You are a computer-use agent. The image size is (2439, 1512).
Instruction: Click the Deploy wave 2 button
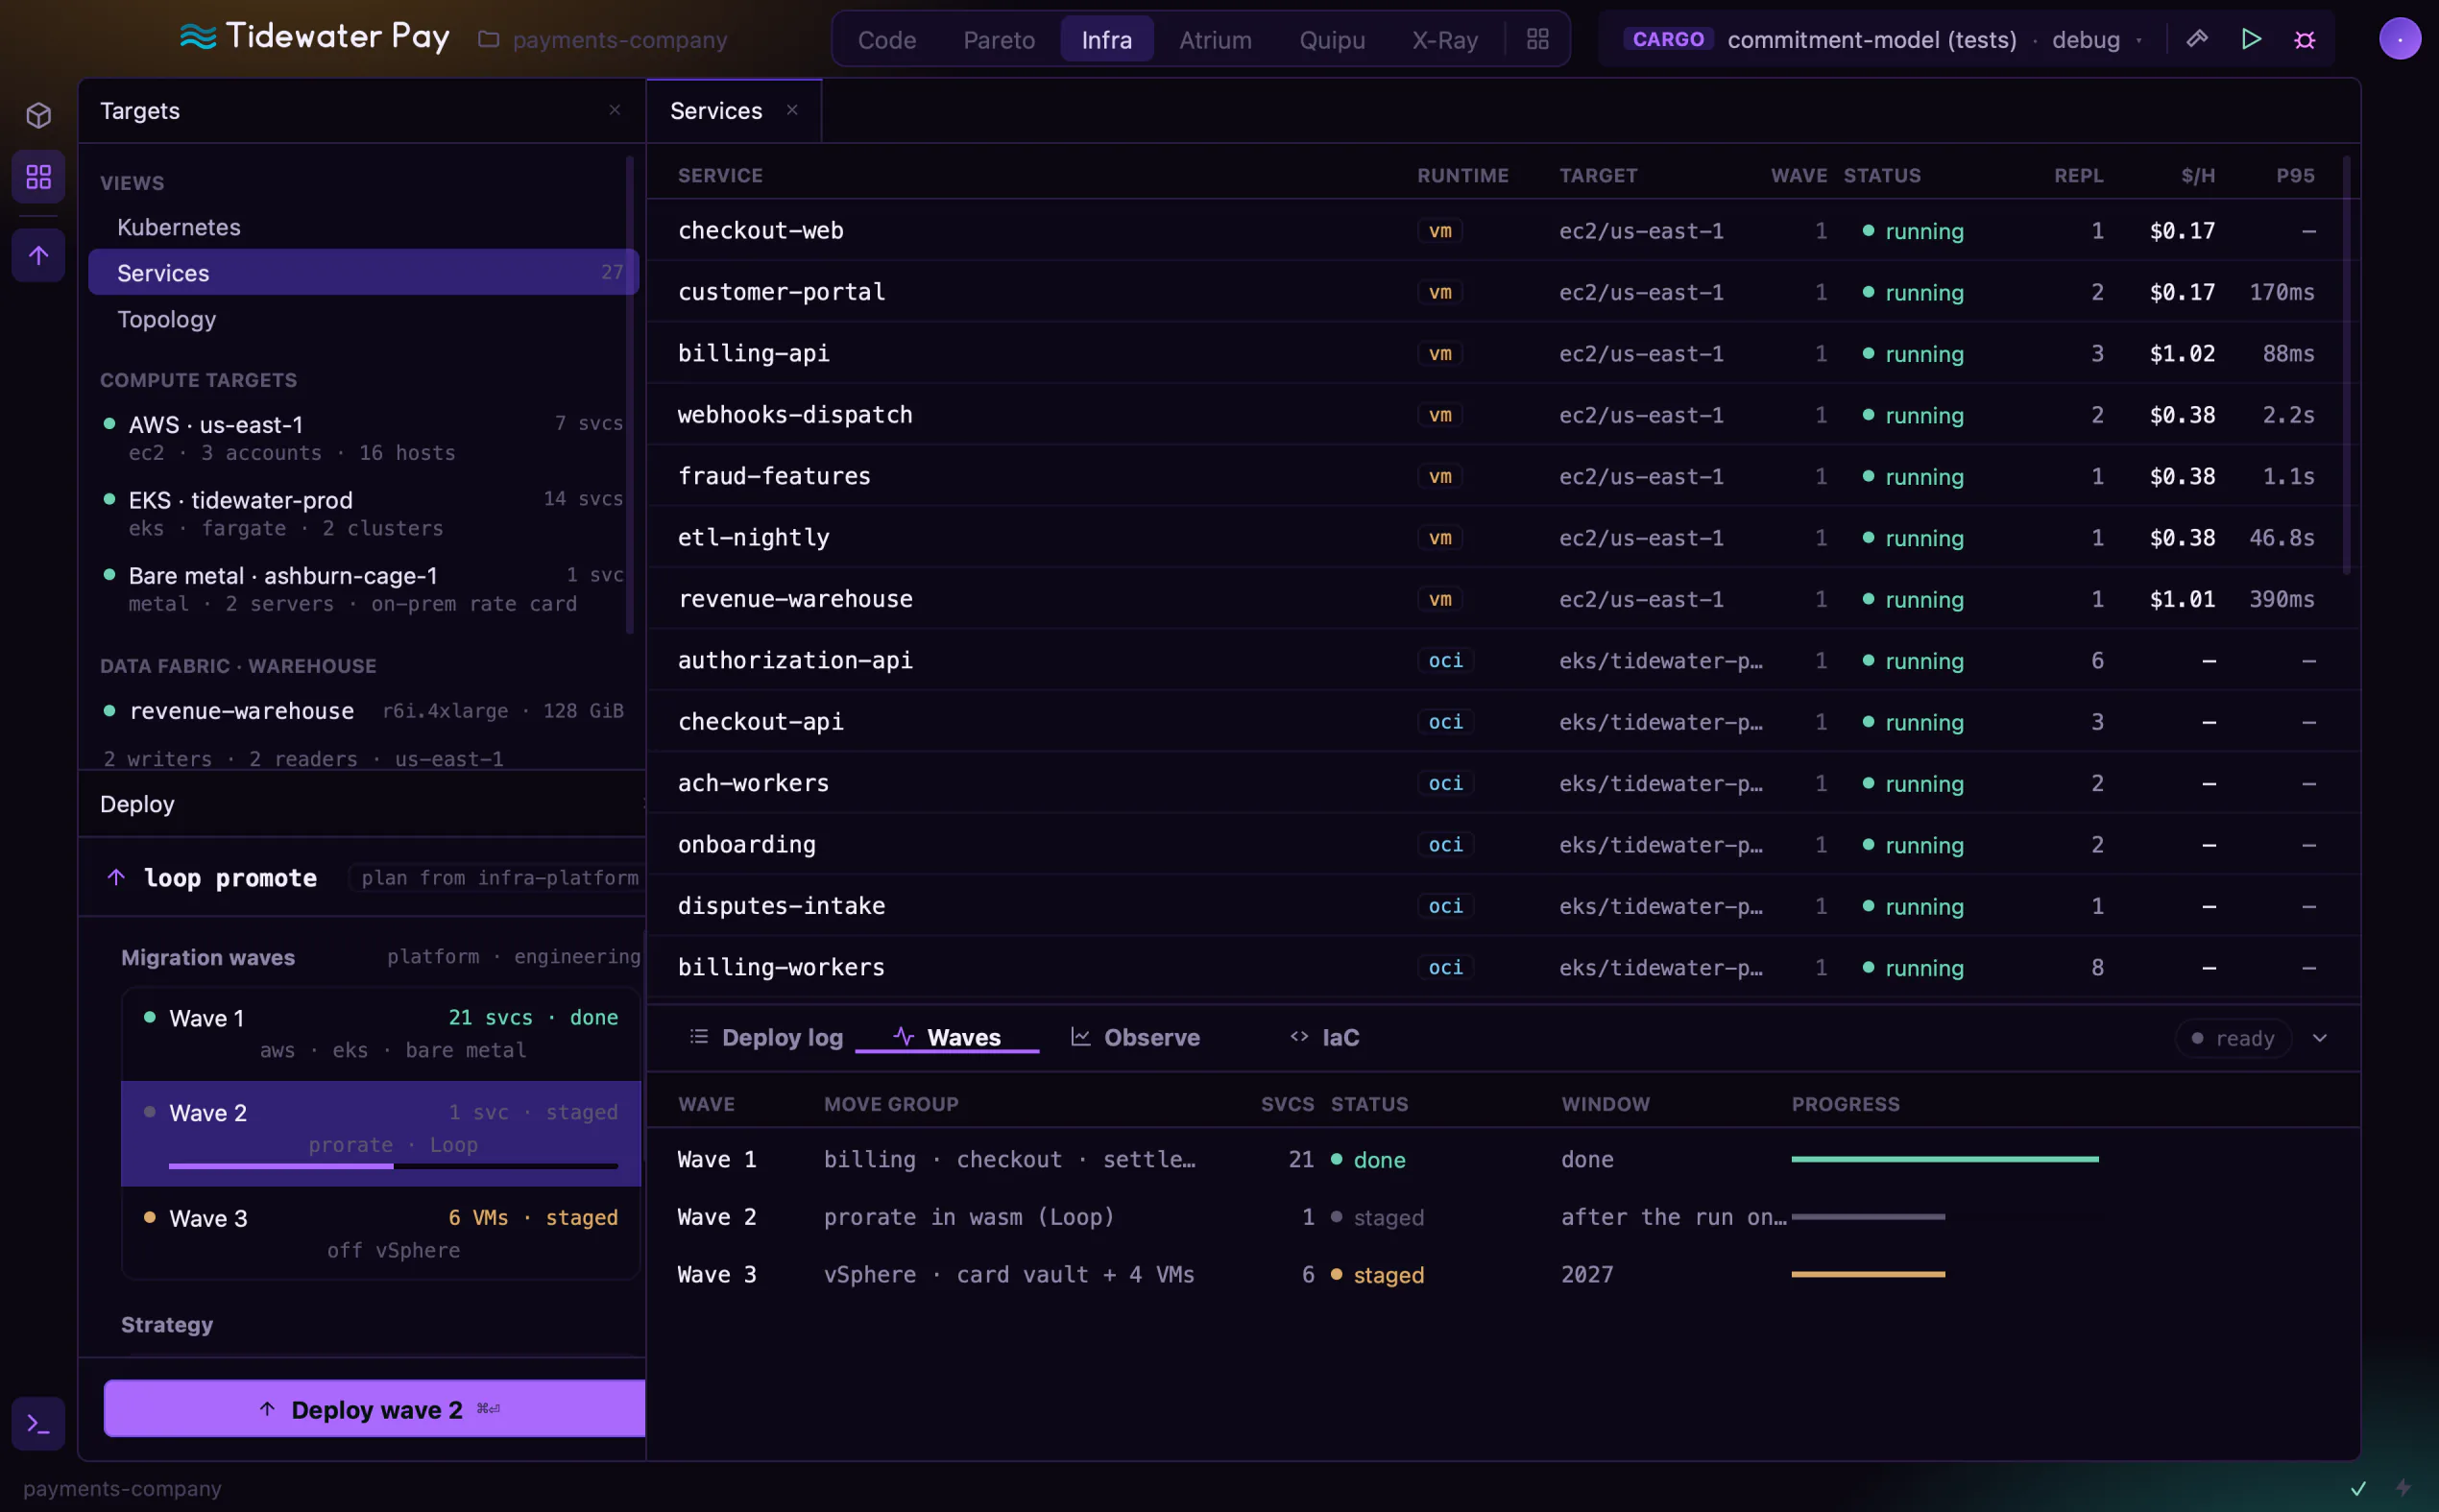[375, 1409]
